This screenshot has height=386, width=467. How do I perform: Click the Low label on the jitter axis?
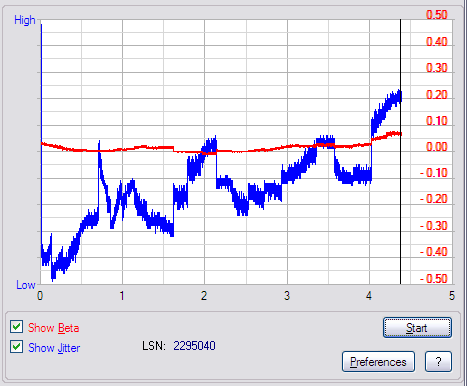(x=26, y=285)
